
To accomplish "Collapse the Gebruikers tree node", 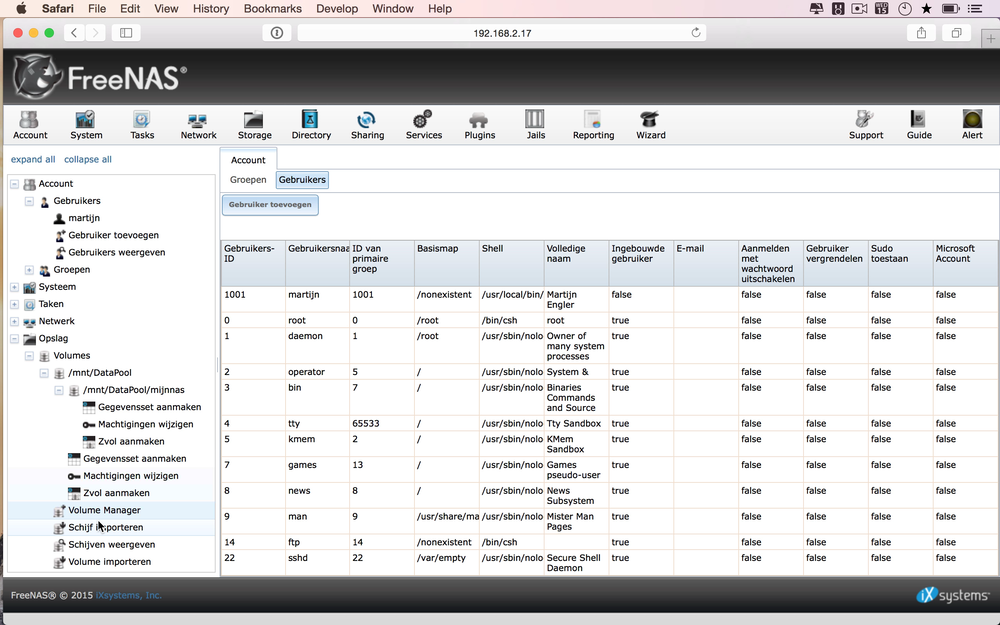I will [29, 201].
